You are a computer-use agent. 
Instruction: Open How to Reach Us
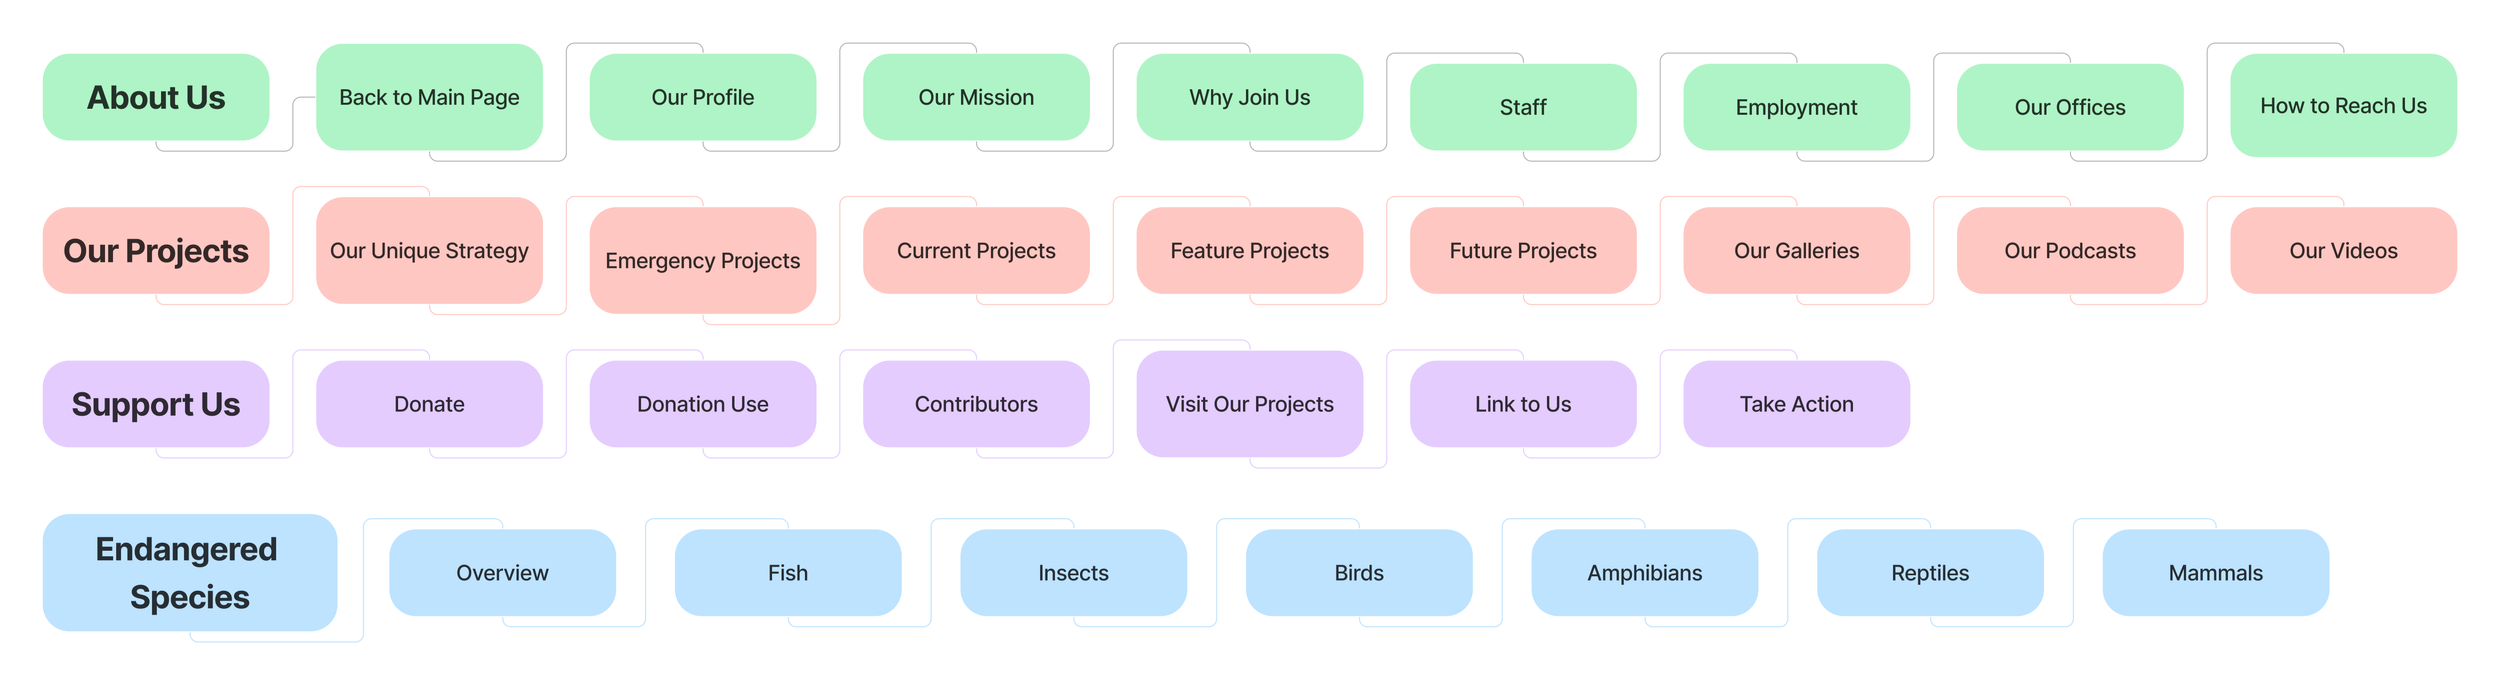2343,105
